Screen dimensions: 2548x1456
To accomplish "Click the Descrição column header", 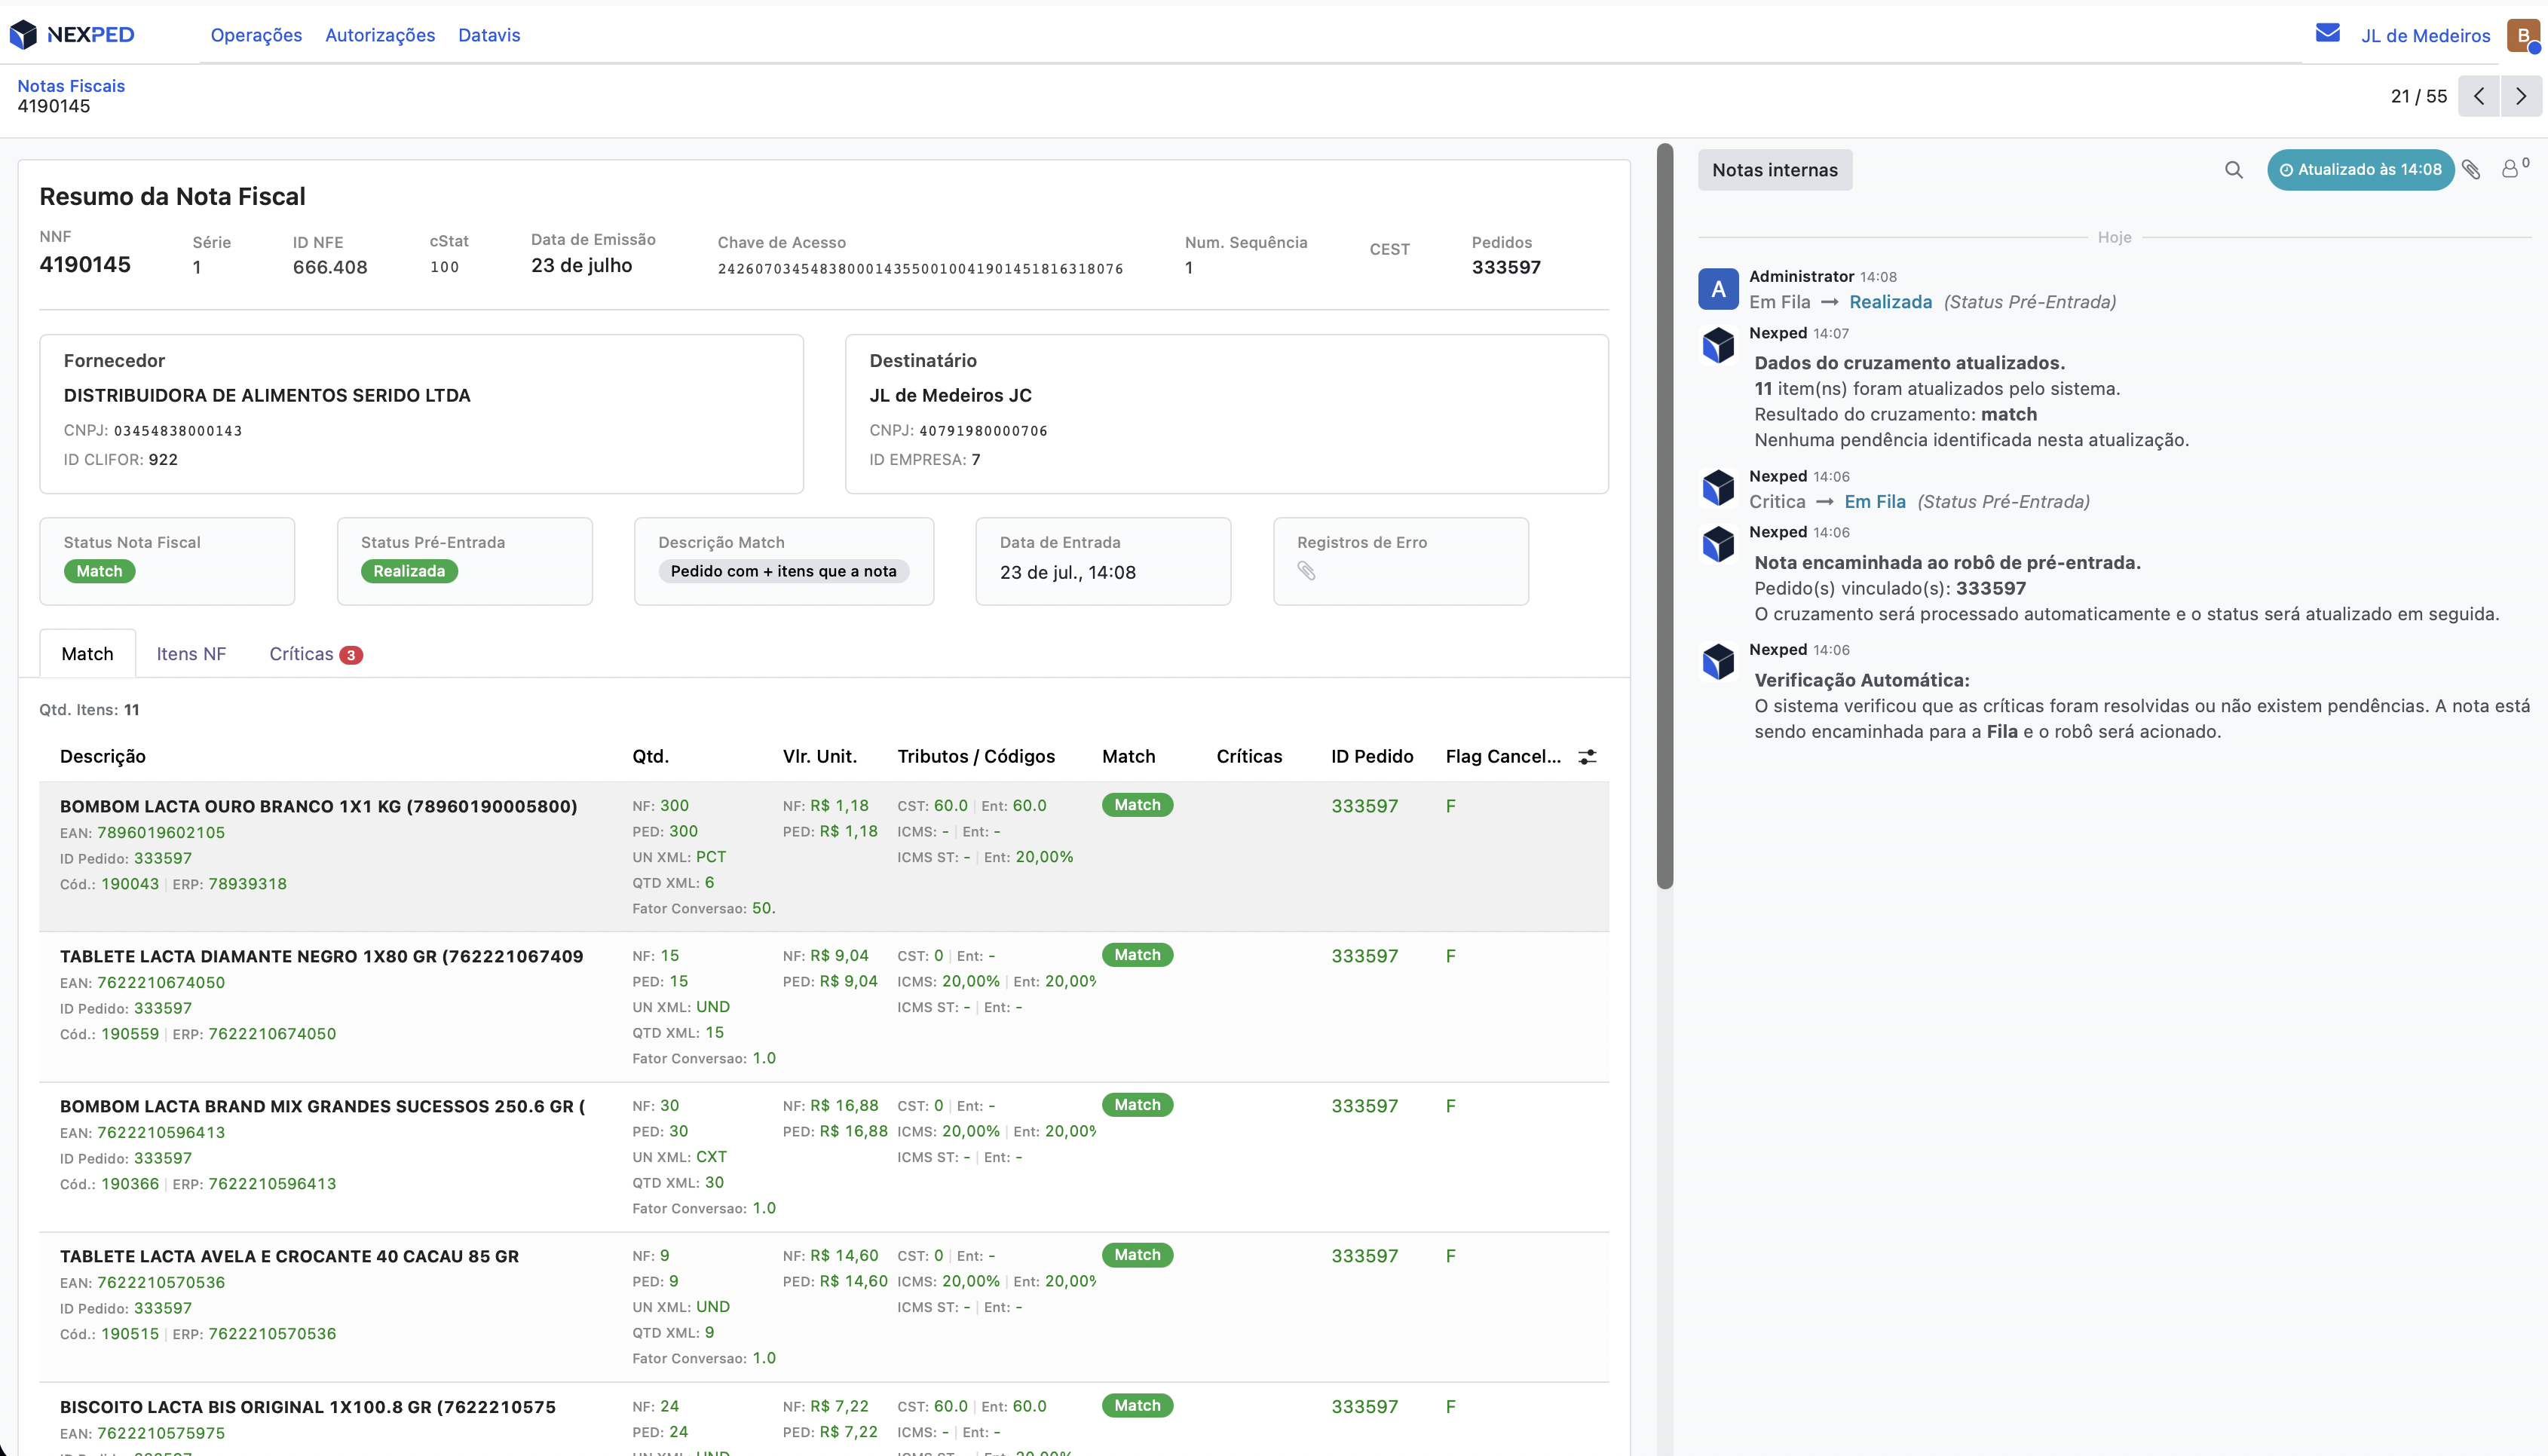I will click(x=103, y=757).
